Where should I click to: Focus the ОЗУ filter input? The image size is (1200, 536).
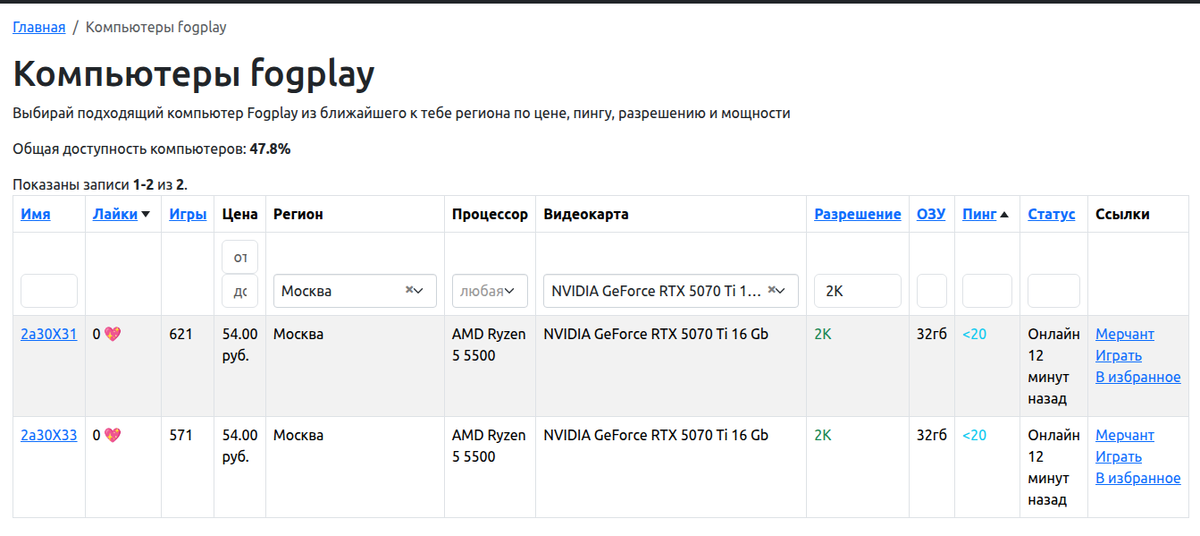coord(932,291)
